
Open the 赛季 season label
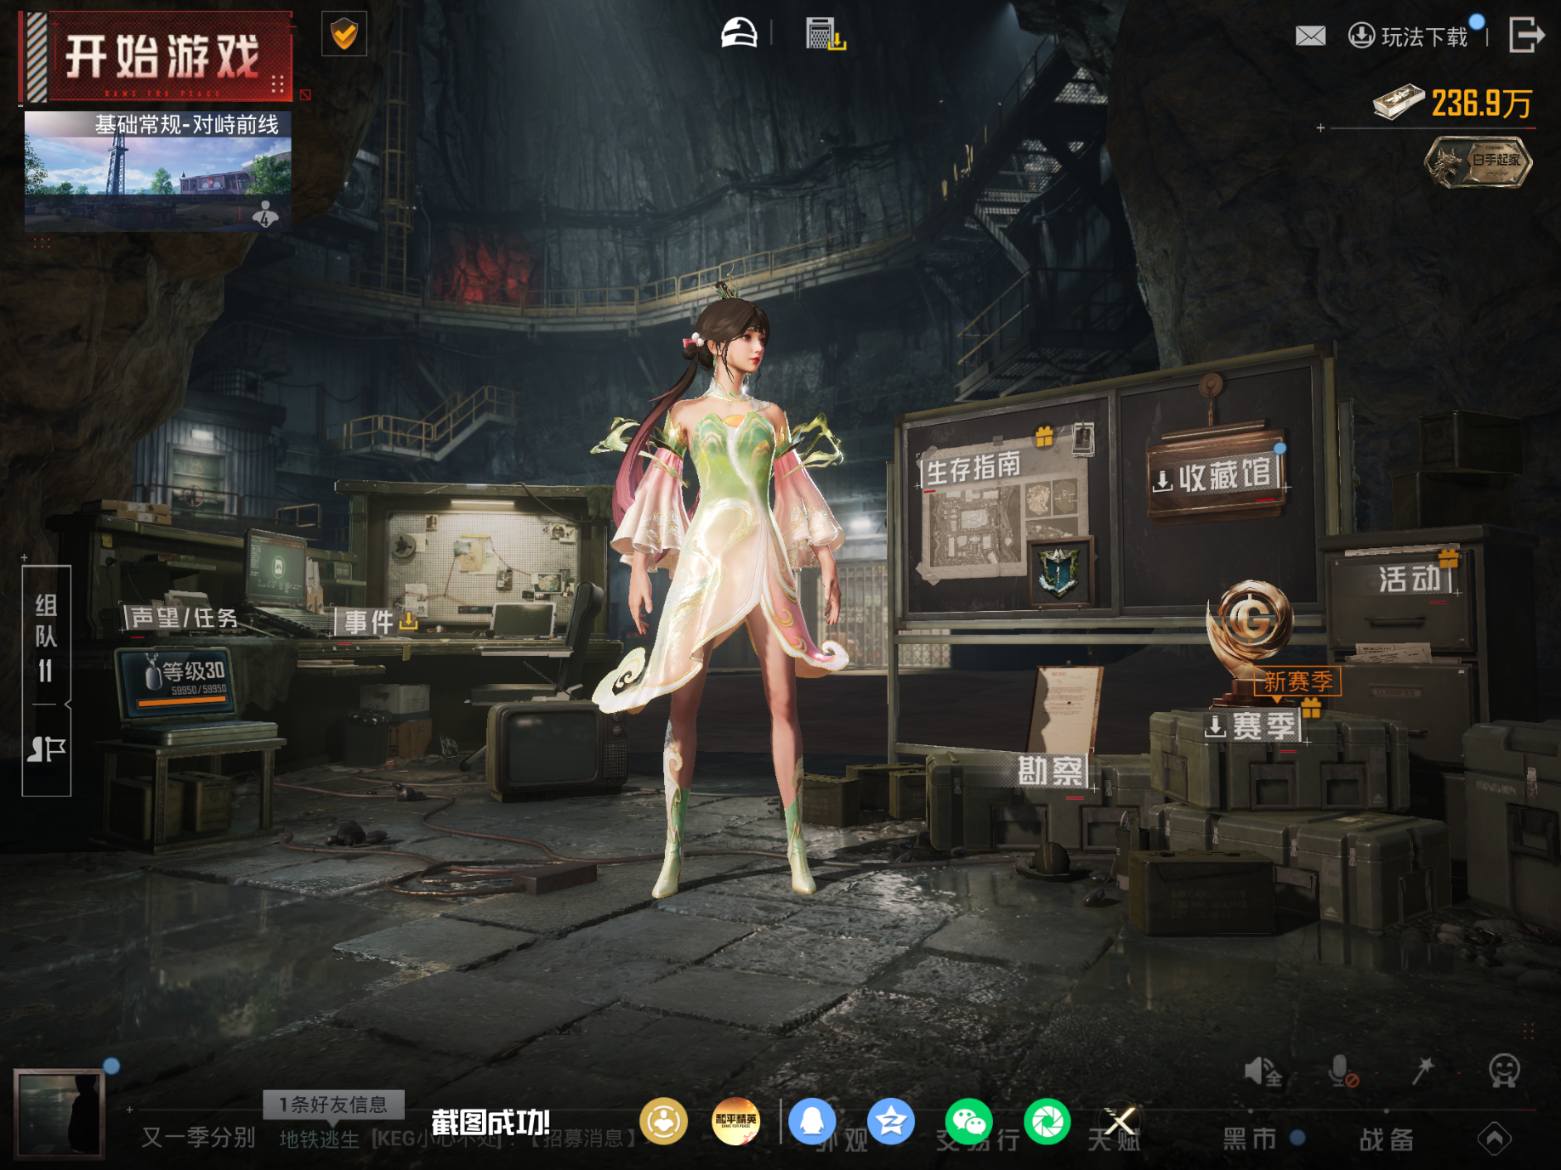point(1252,726)
